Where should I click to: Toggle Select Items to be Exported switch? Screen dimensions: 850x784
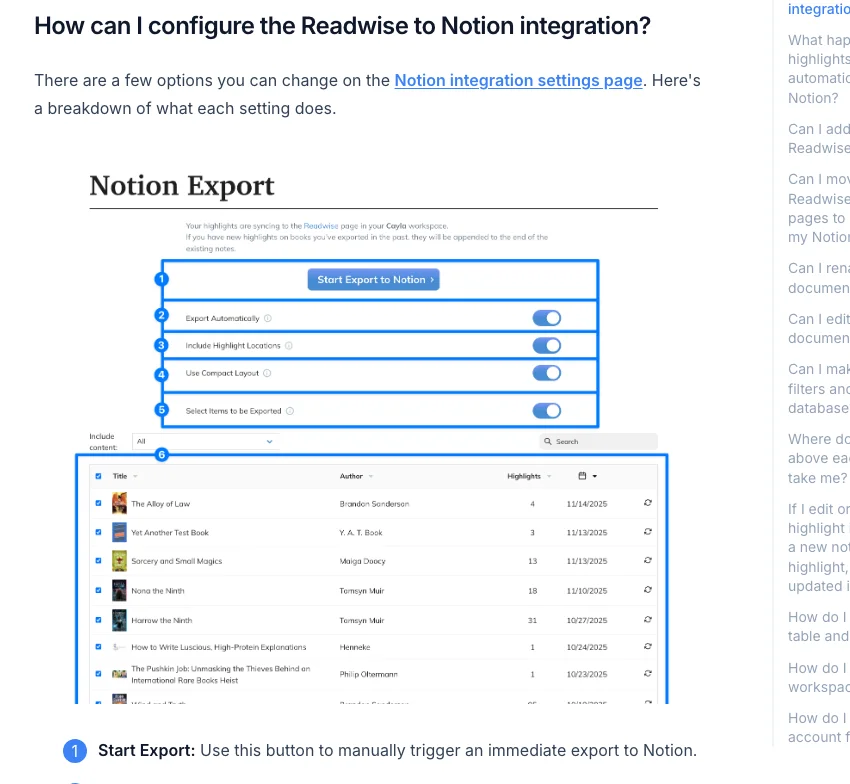[546, 411]
